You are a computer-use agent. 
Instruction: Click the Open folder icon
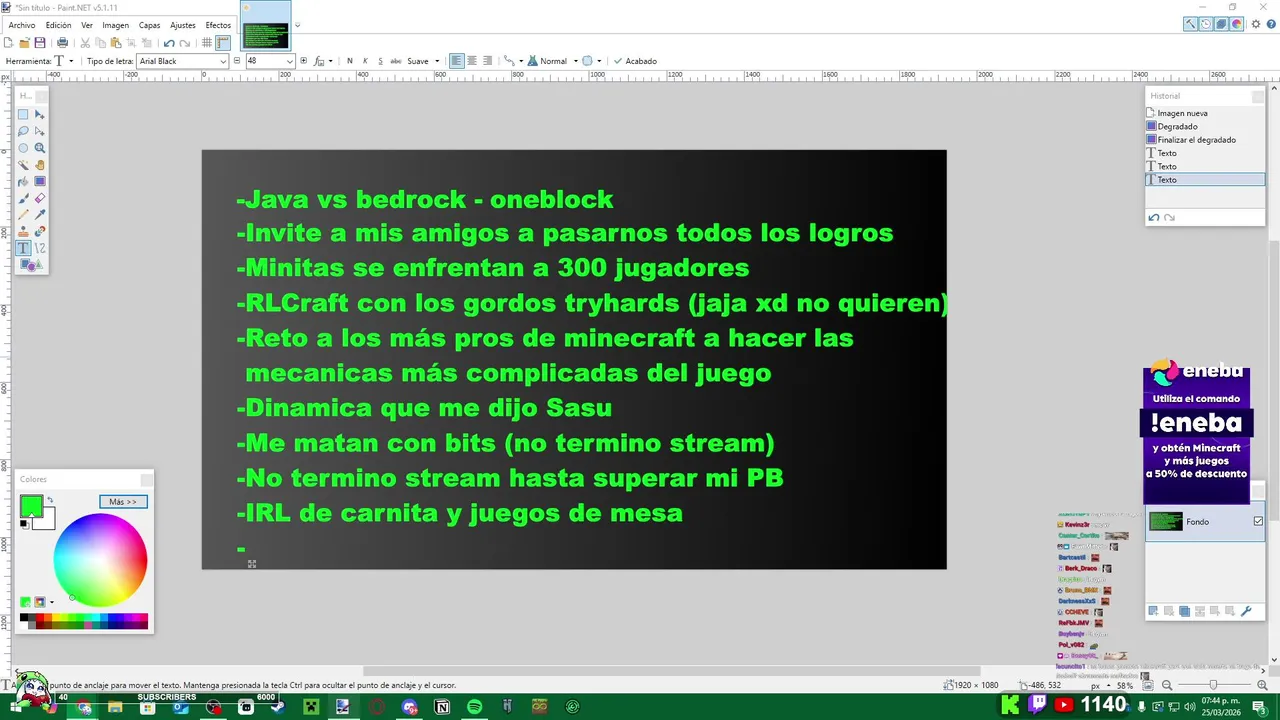pos(24,43)
